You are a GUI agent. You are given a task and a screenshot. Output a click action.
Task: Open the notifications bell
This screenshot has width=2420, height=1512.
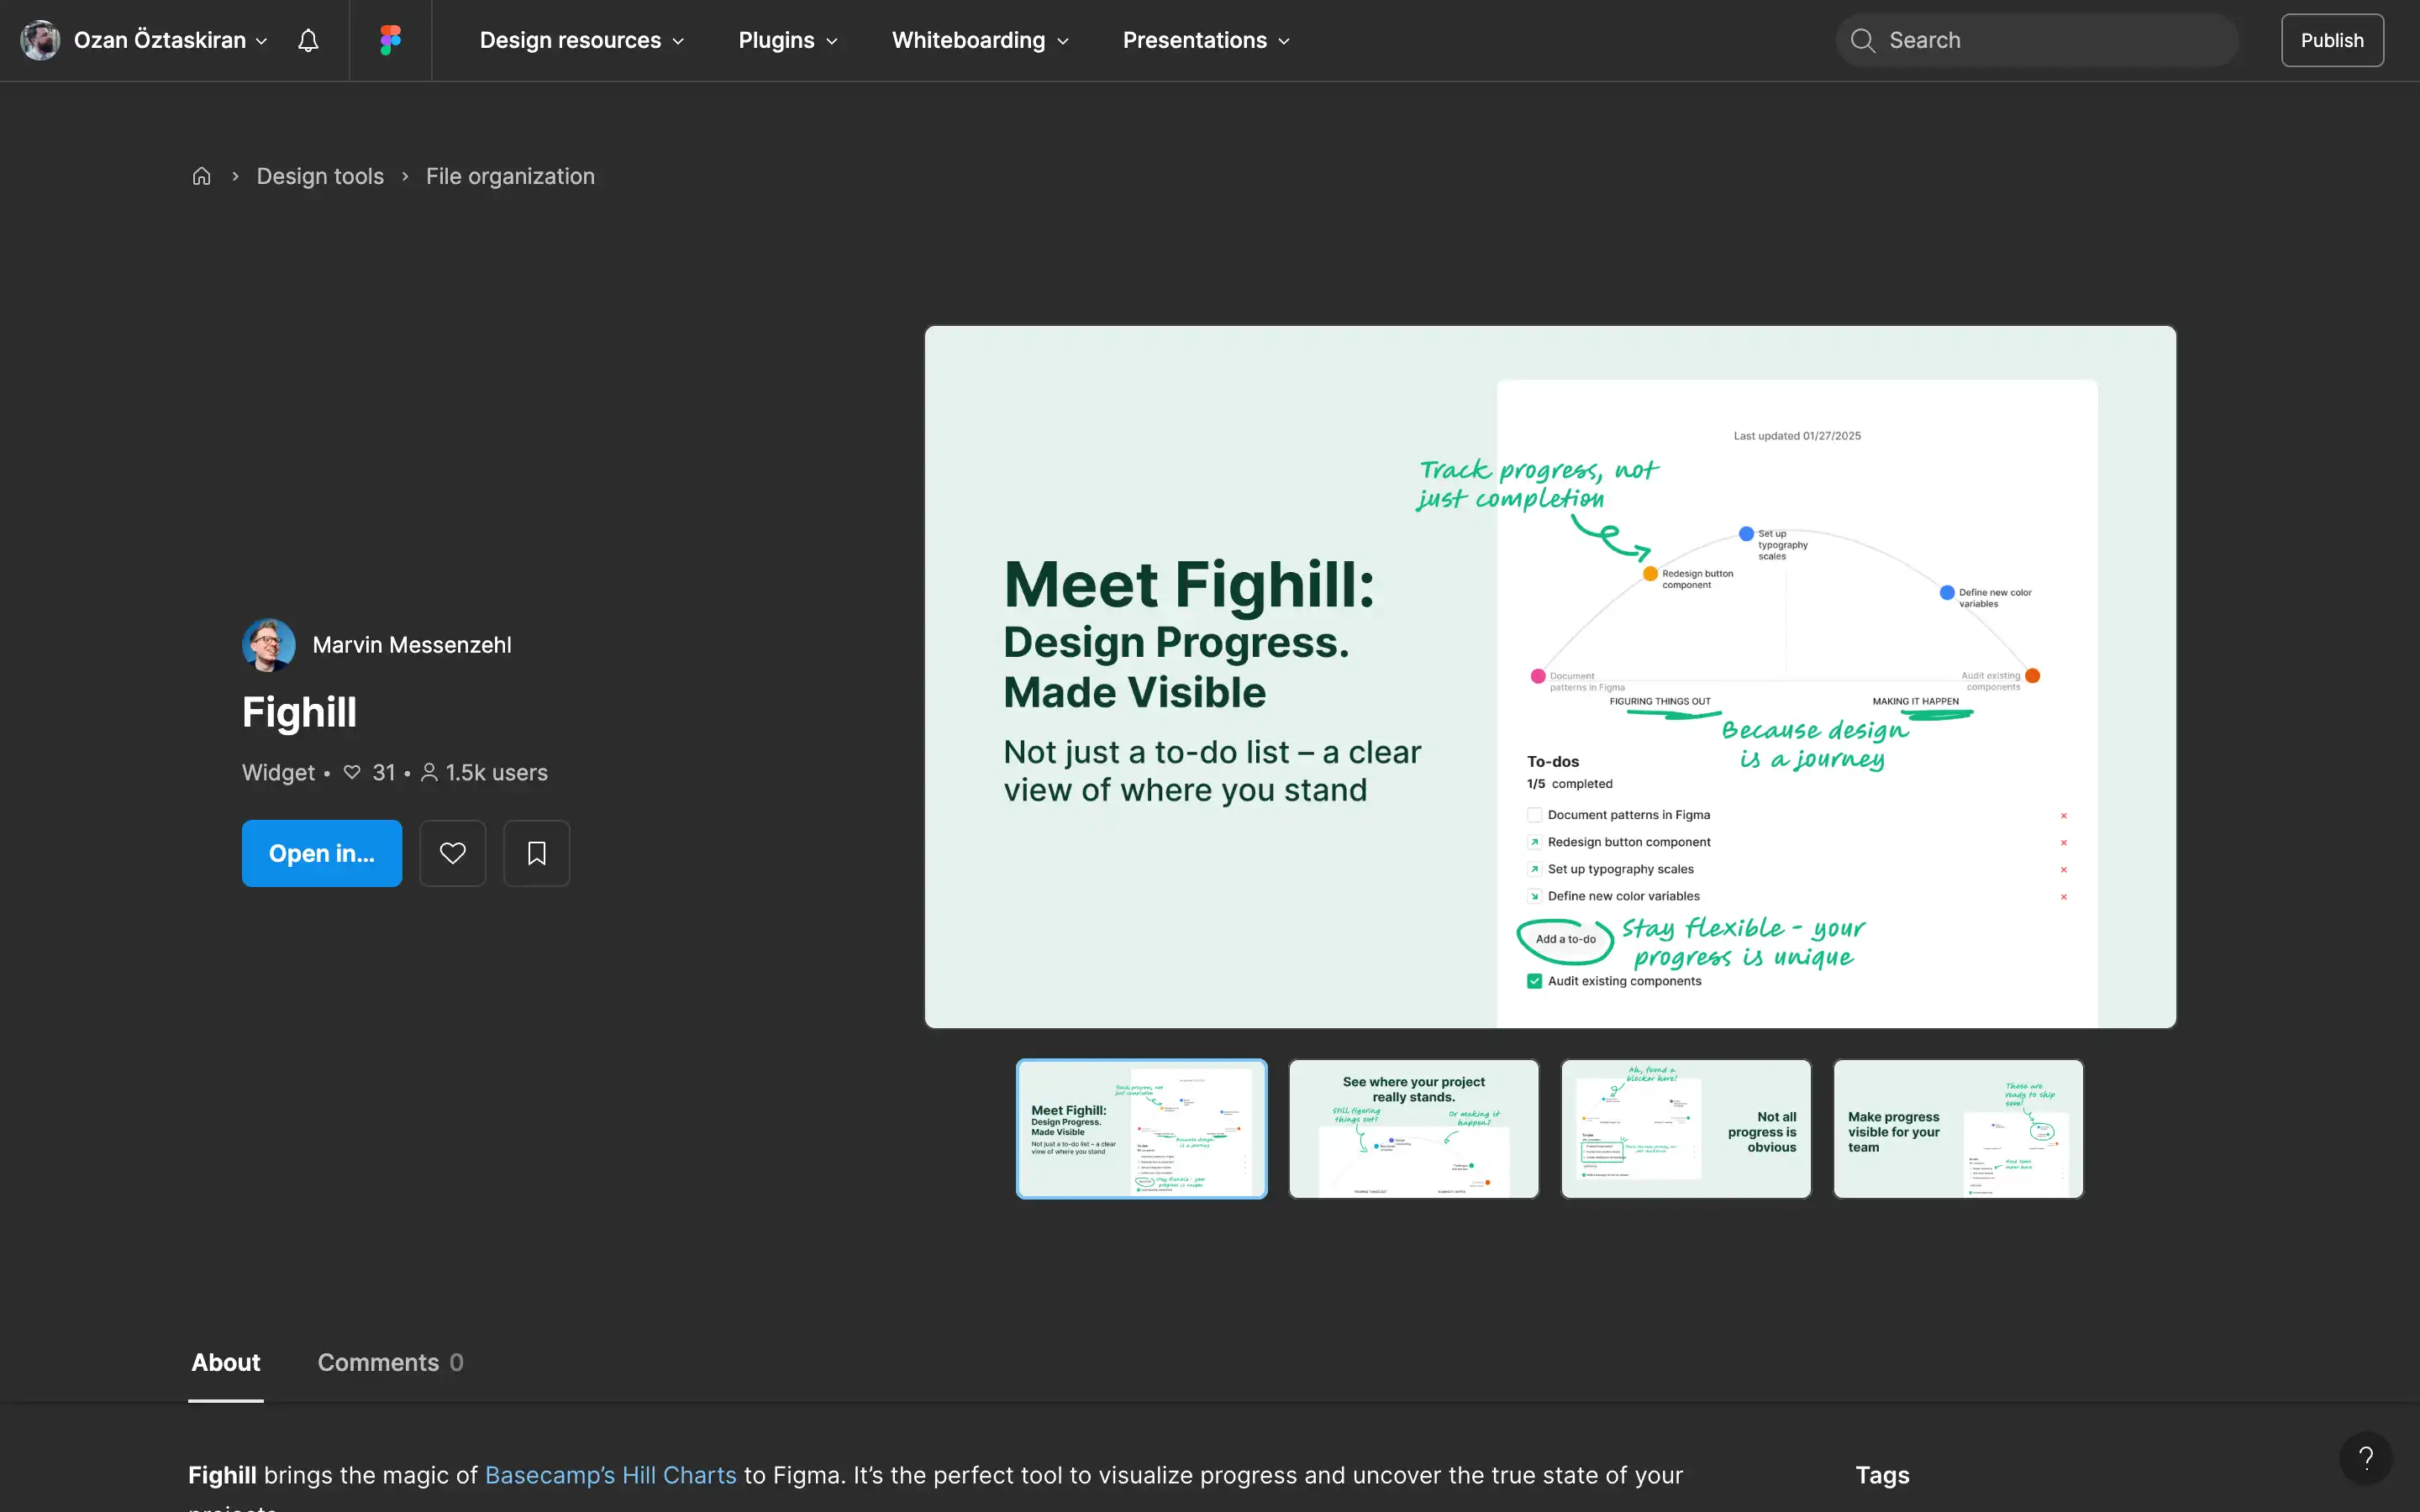click(x=308, y=40)
